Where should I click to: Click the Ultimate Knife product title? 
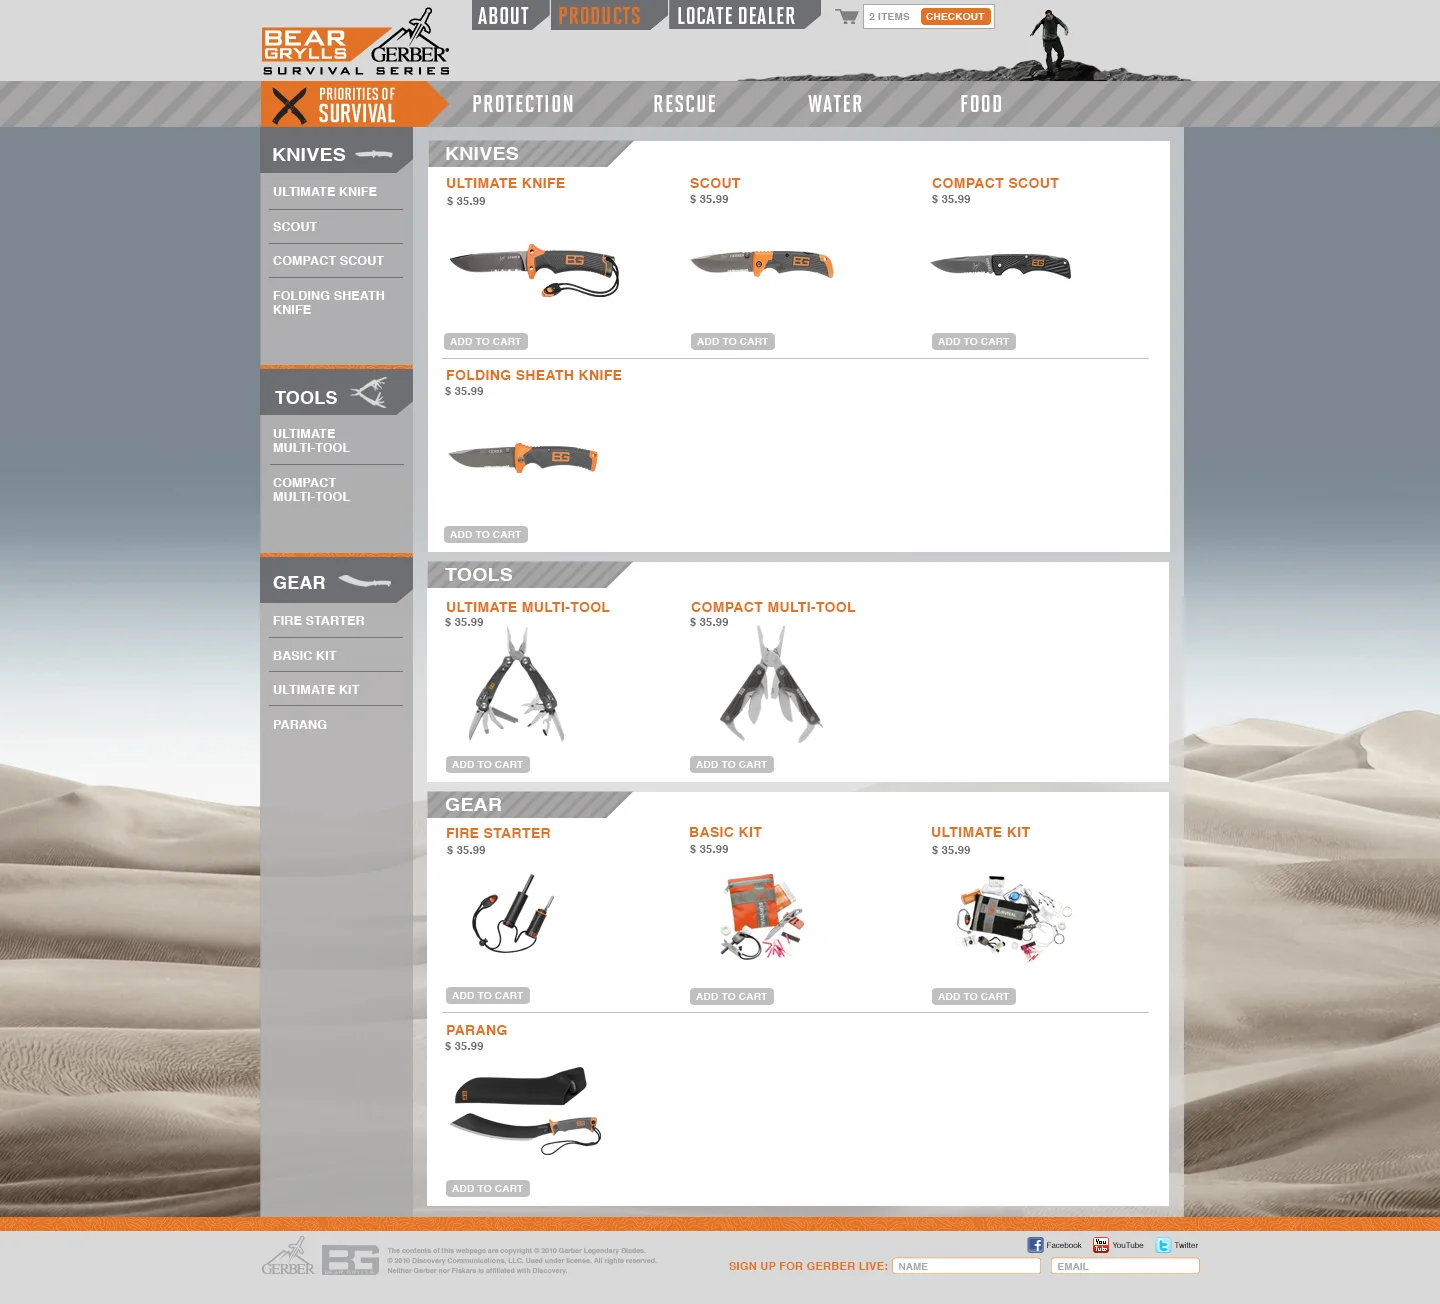click(506, 183)
